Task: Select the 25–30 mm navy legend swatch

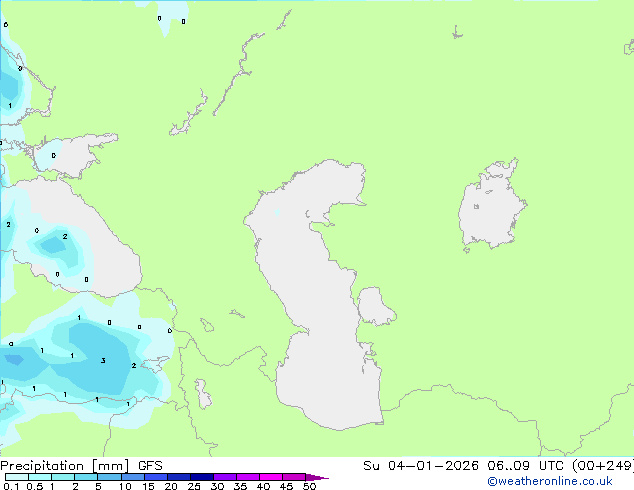Action: coord(202,477)
